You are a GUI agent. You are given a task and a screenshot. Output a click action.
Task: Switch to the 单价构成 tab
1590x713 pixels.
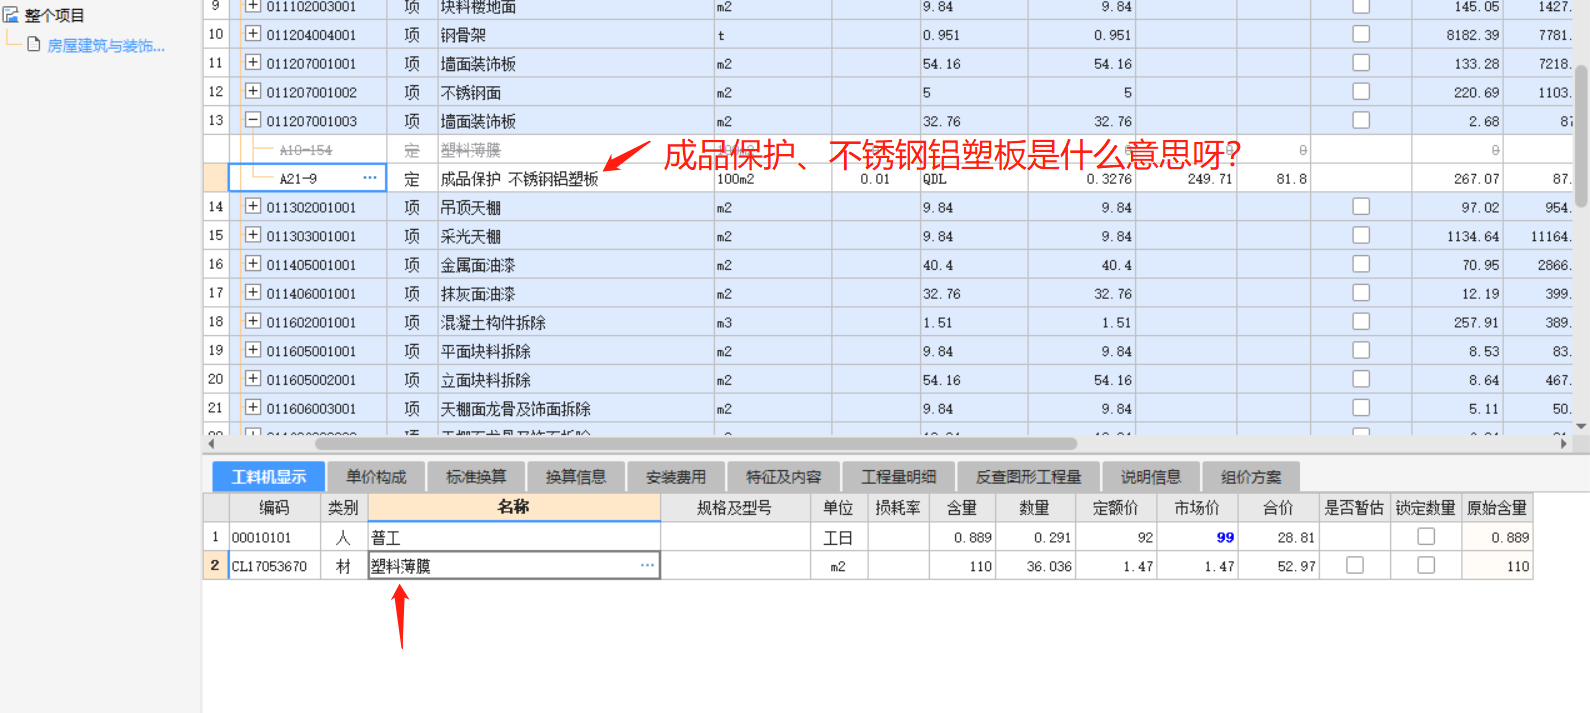pyautogui.click(x=376, y=477)
